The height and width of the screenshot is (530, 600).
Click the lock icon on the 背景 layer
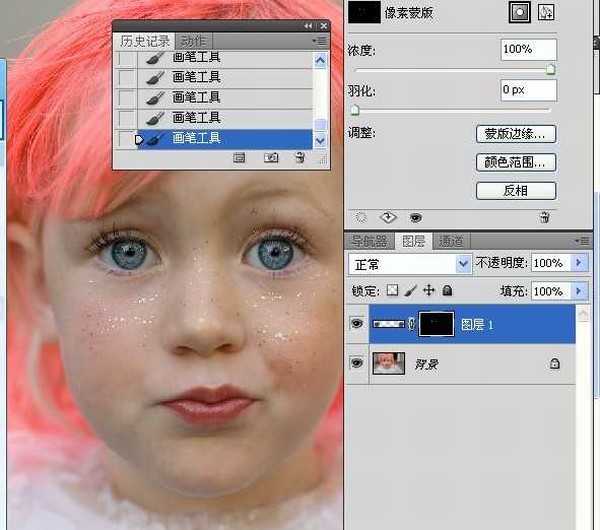(x=554, y=363)
